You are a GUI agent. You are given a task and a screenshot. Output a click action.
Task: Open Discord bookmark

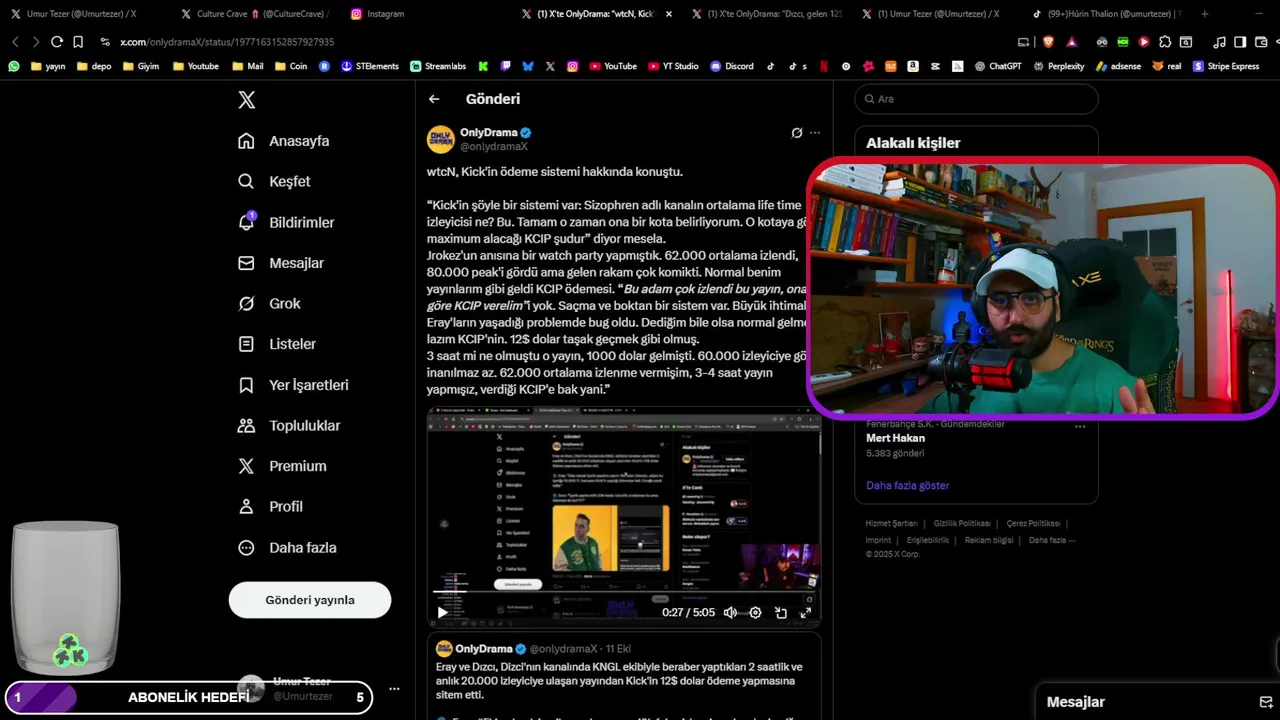732,66
